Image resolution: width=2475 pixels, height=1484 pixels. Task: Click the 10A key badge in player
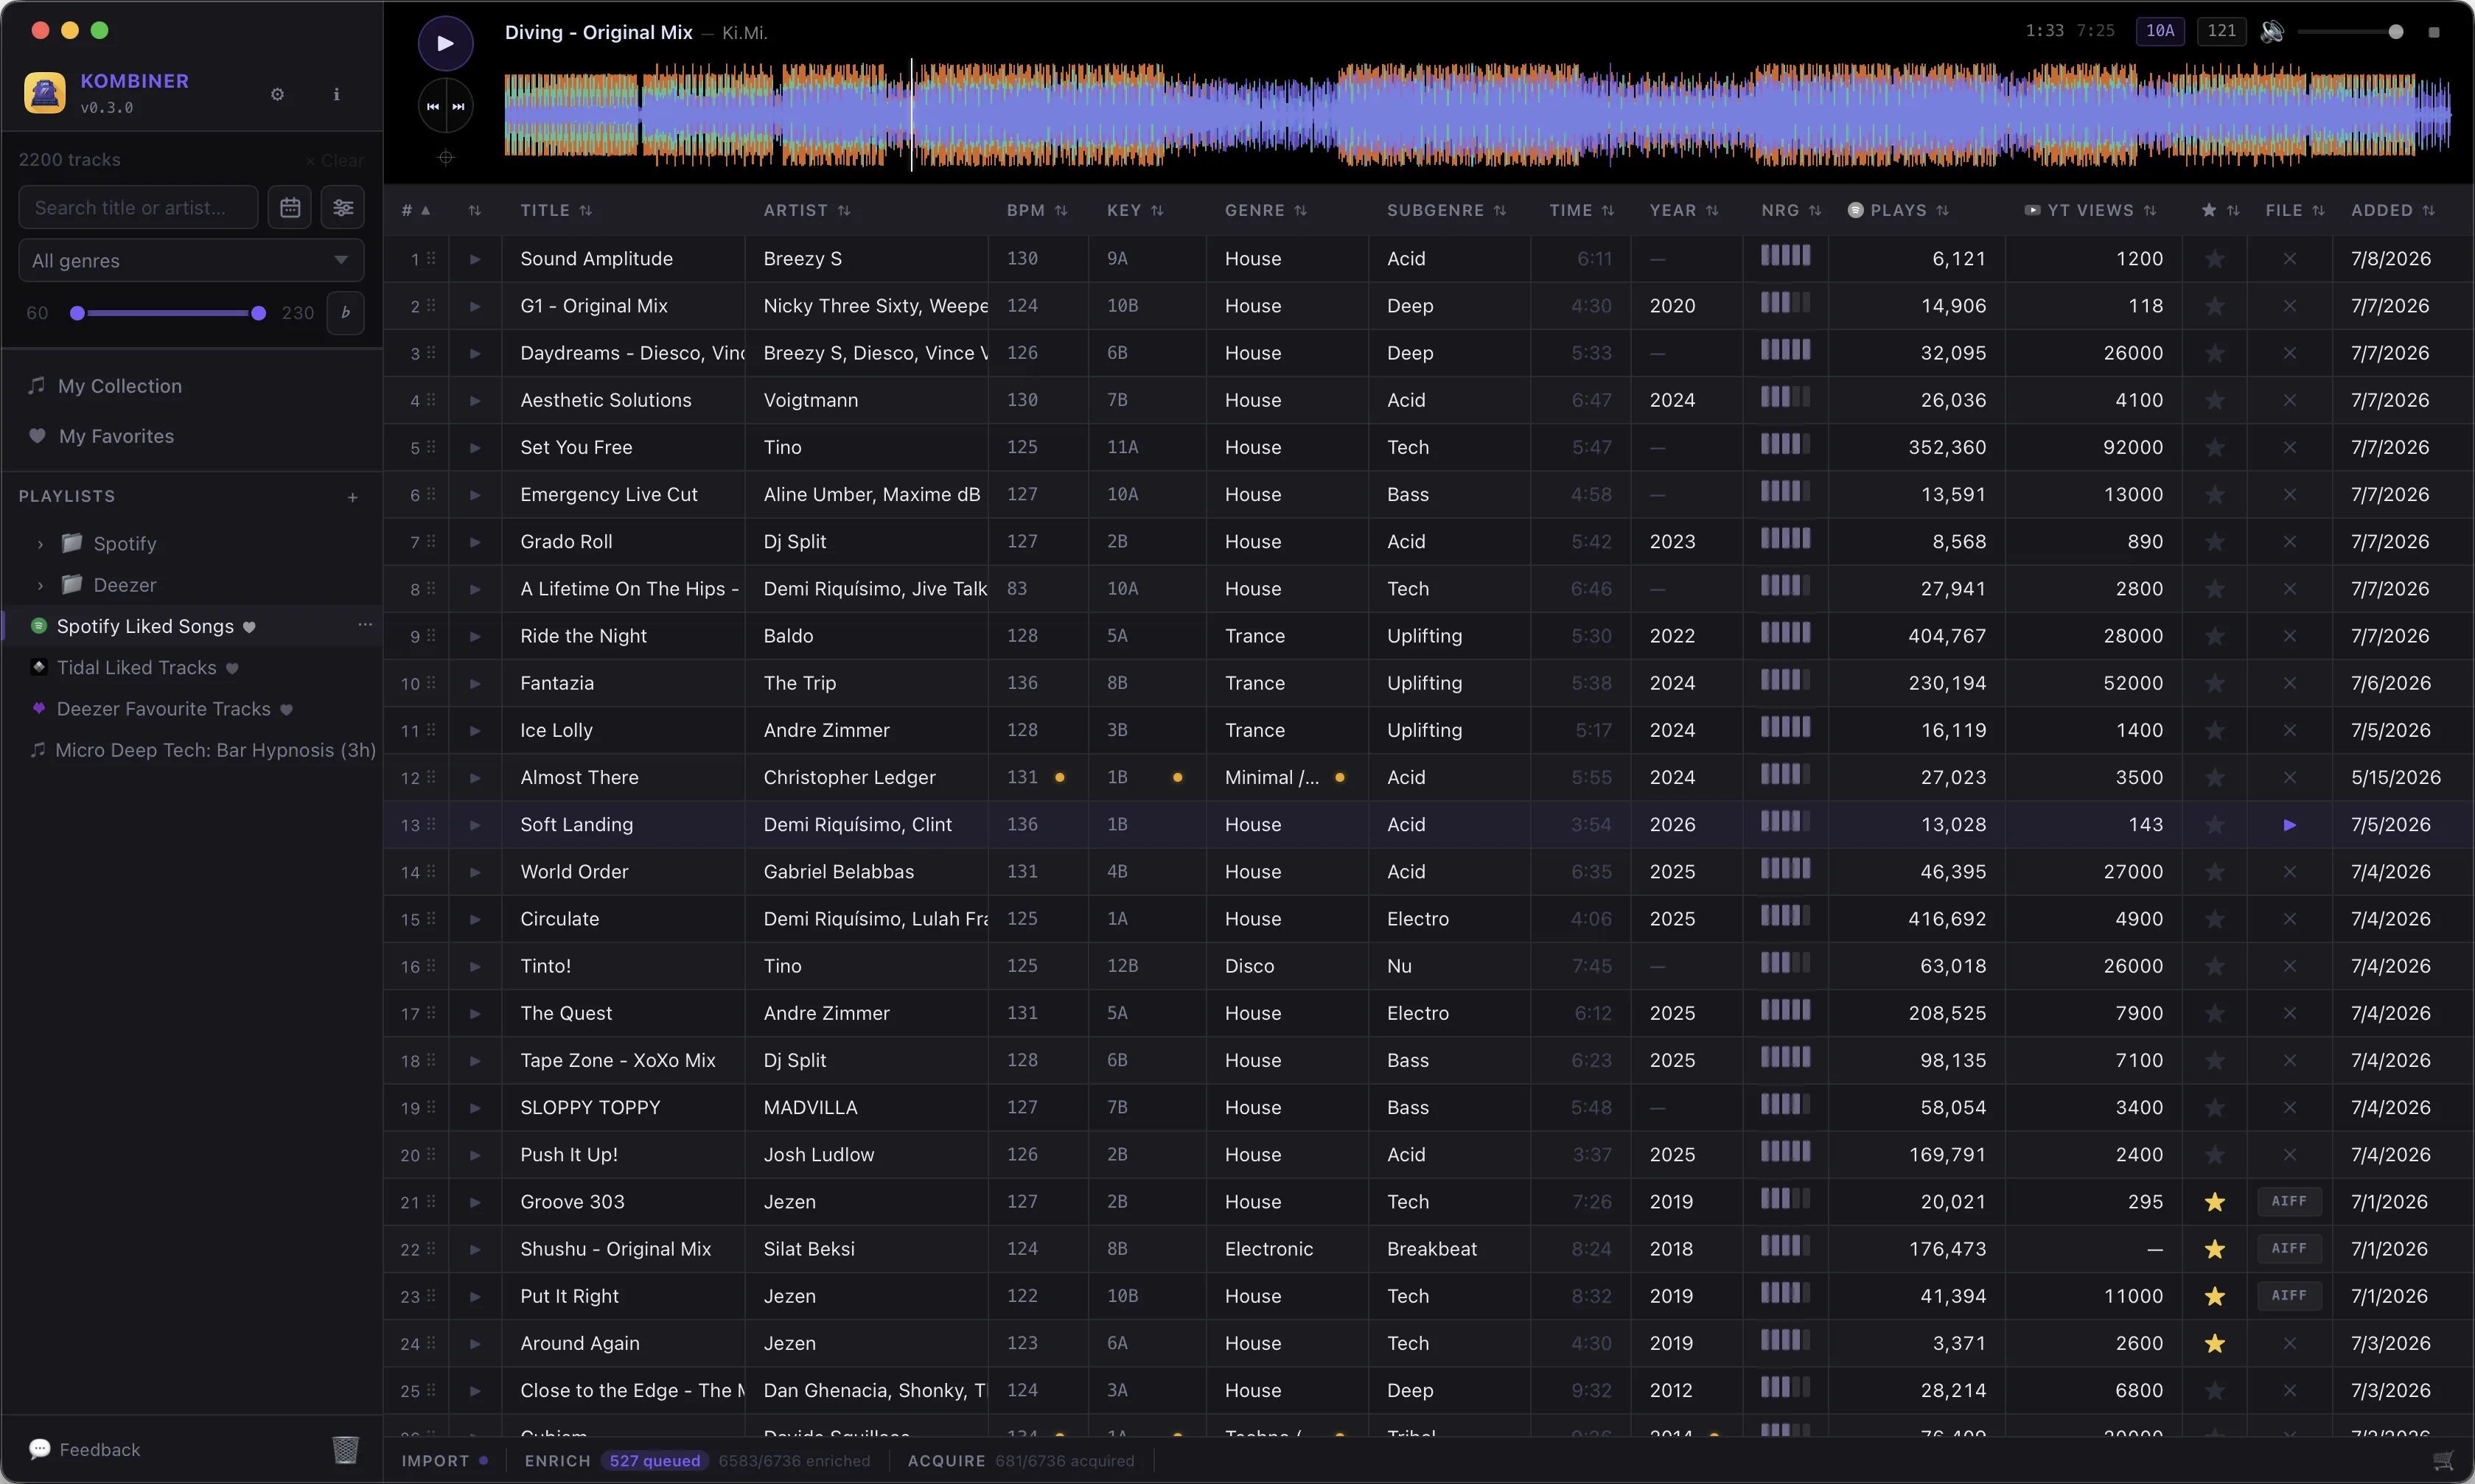click(2161, 31)
